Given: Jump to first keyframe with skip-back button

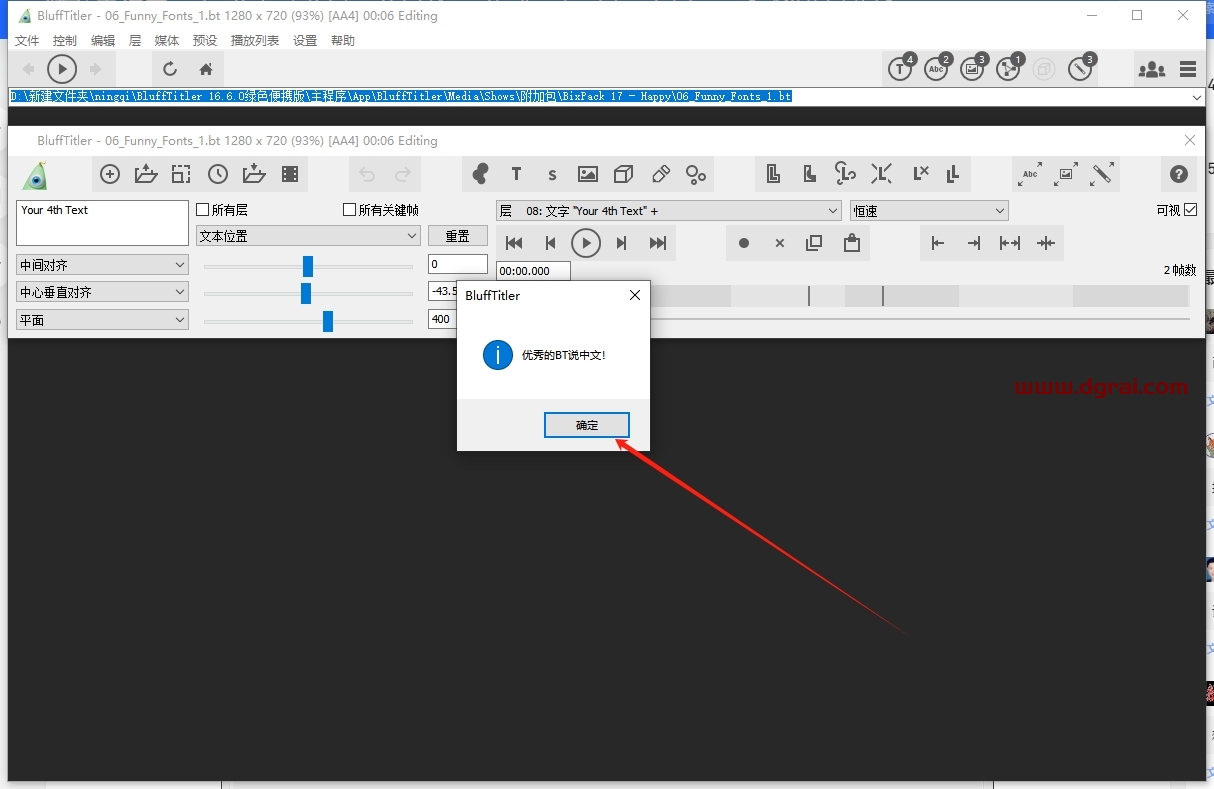Looking at the screenshot, I should (514, 243).
